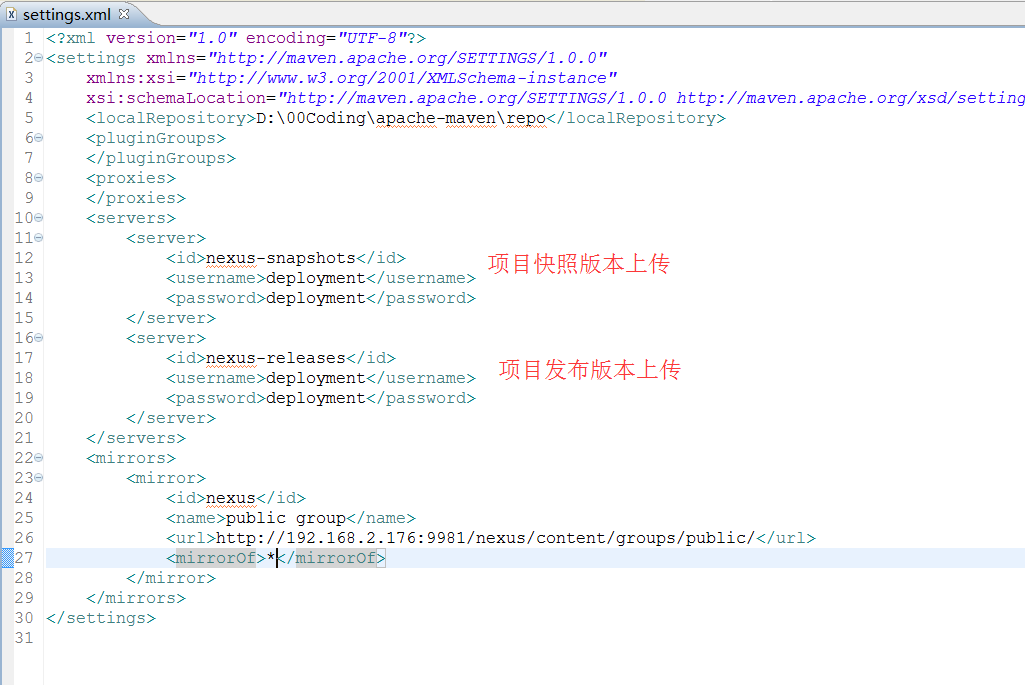Select the settings.xml editor tab
Image resolution: width=1025 pixels, height=685 pixels.
click(67, 14)
